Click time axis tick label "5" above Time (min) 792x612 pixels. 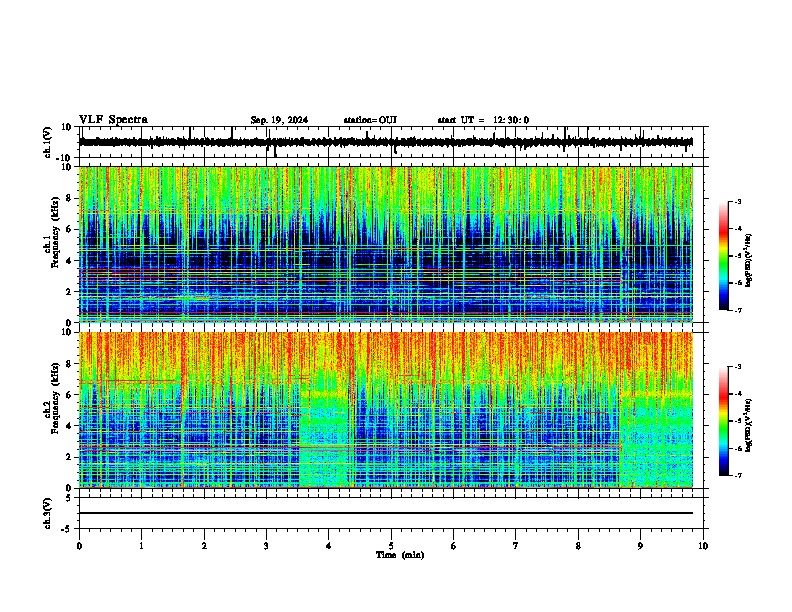tap(391, 545)
